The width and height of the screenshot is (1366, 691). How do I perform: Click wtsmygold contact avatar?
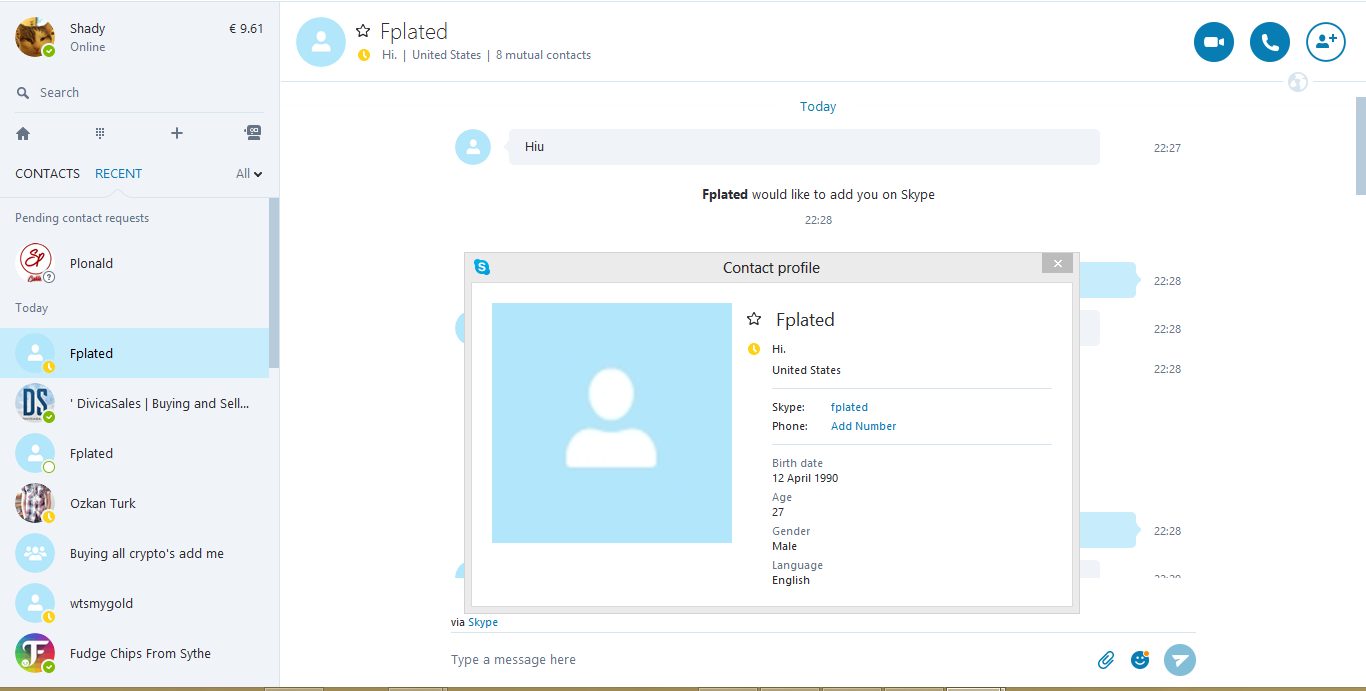(x=35, y=603)
